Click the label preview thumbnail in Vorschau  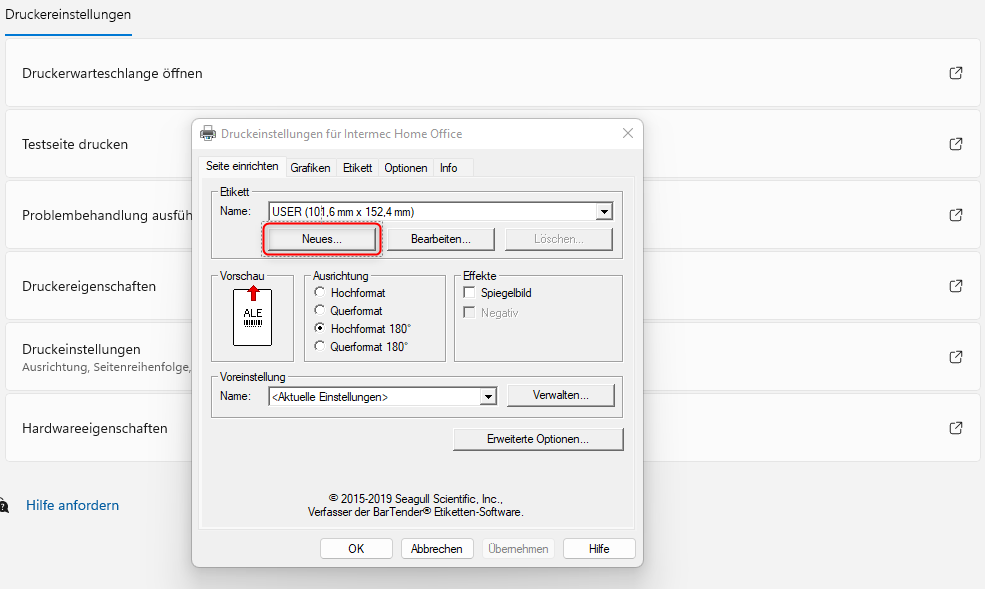[252, 316]
